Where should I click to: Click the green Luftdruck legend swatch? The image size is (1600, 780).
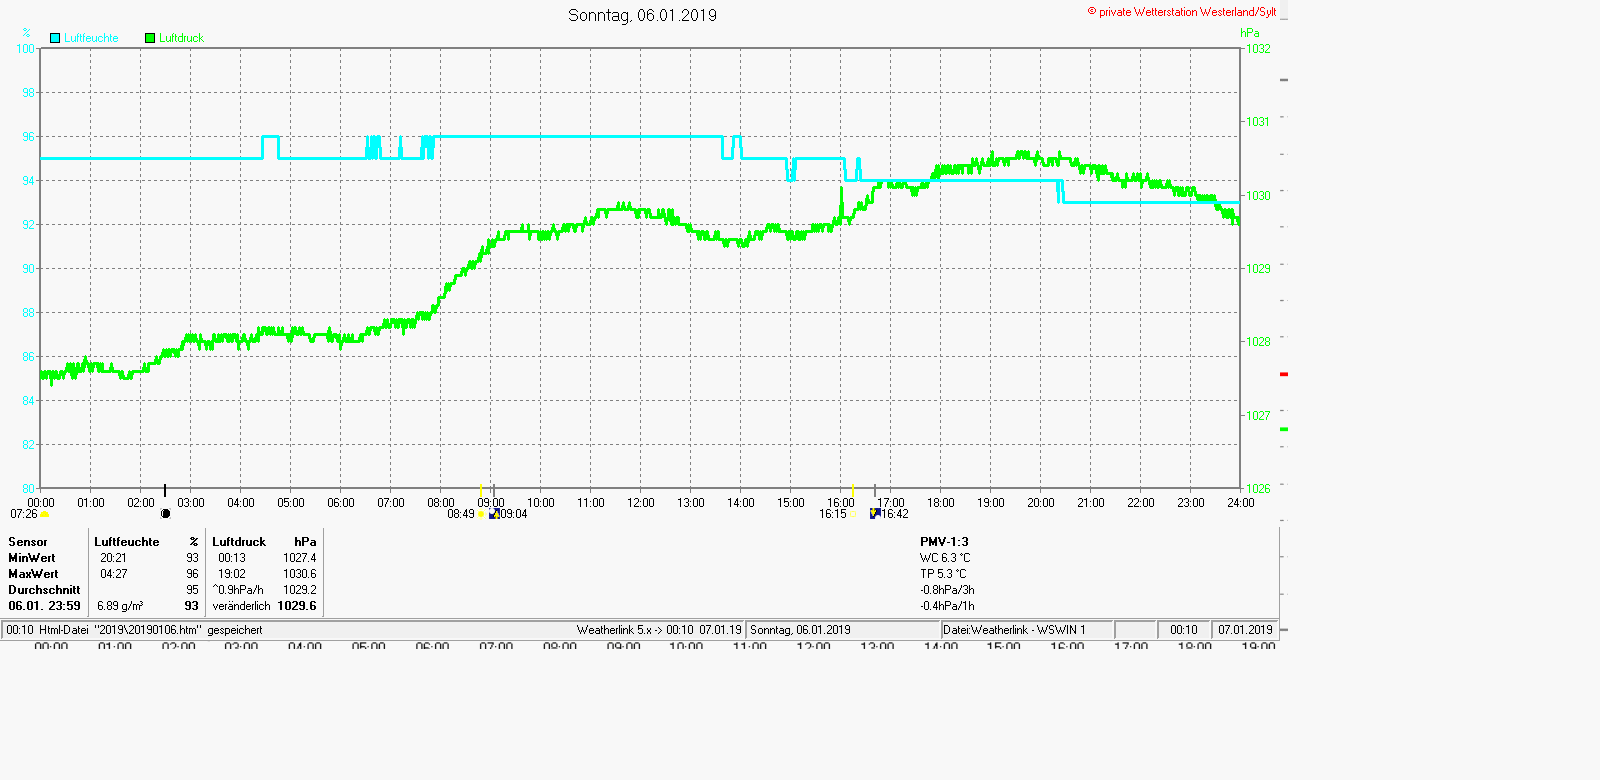point(150,38)
